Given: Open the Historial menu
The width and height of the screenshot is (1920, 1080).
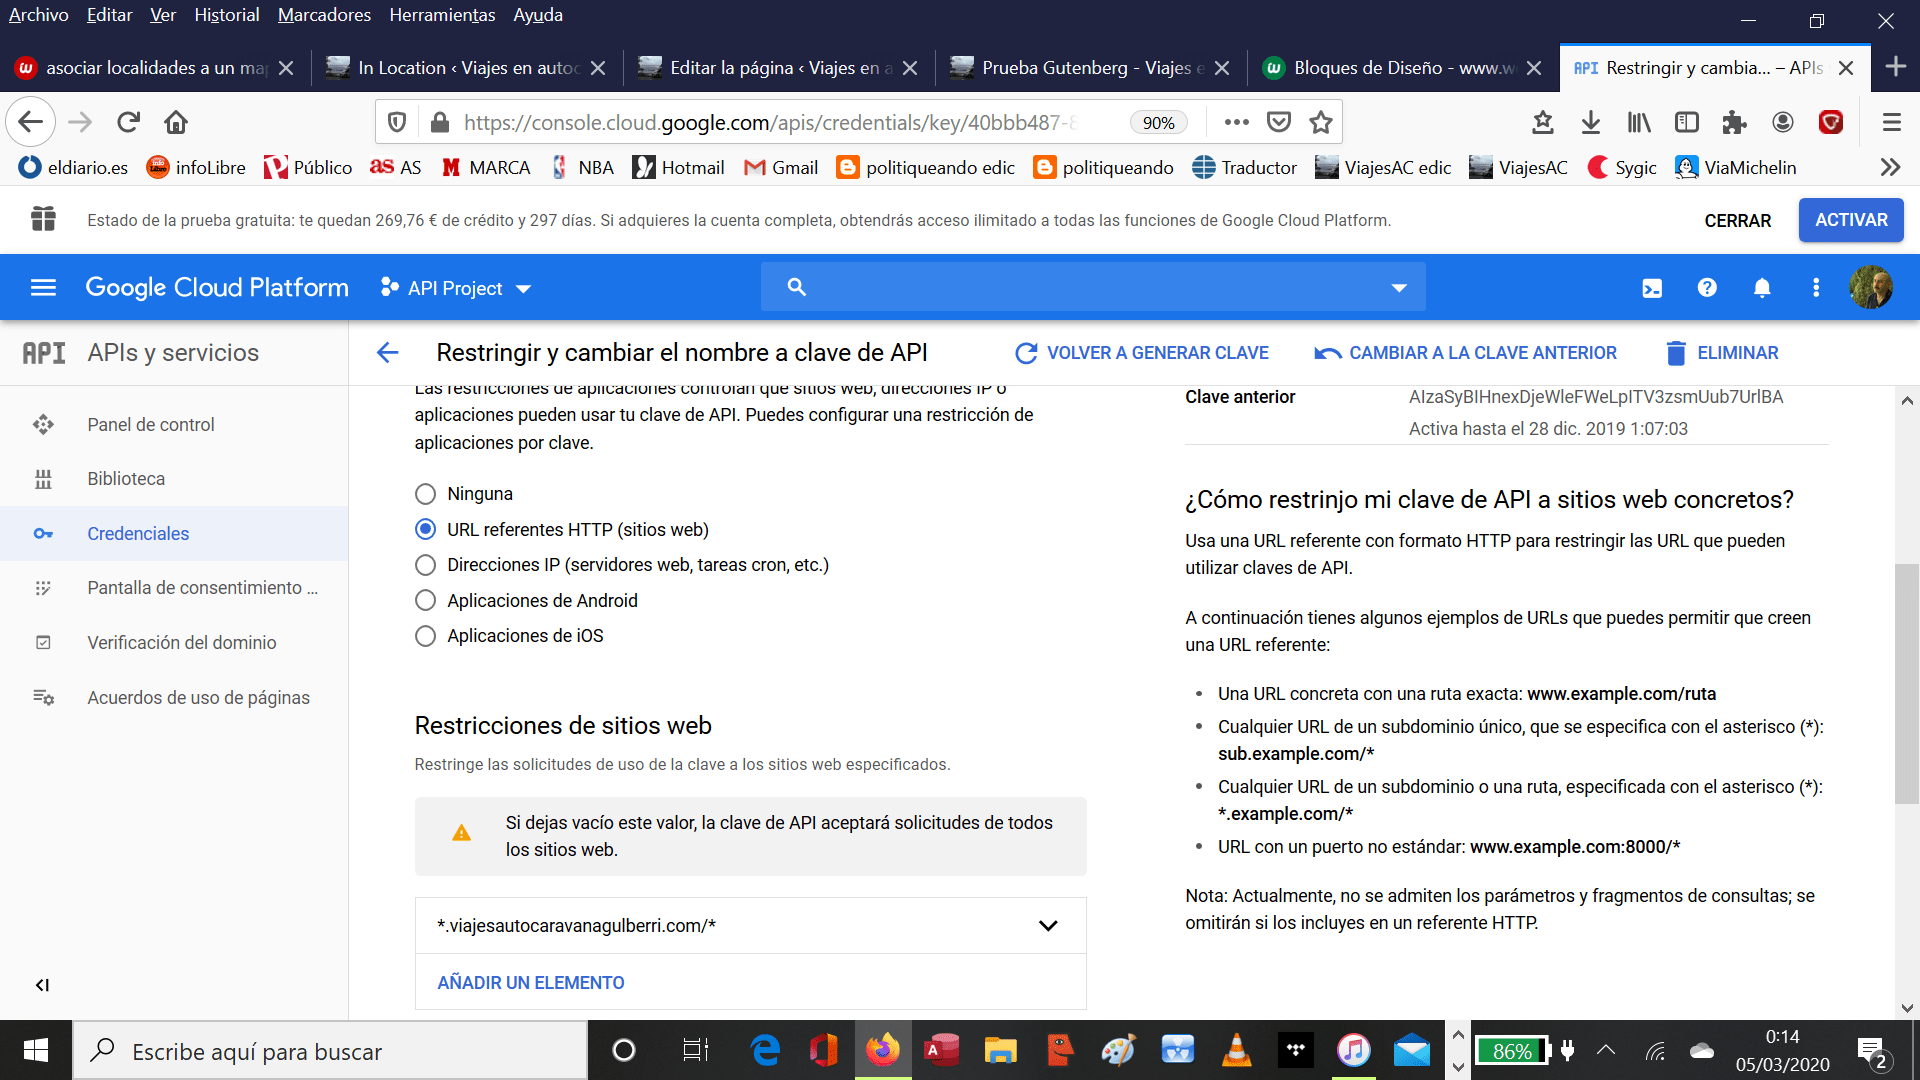Looking at the screenshot, I should pos(226,15).
